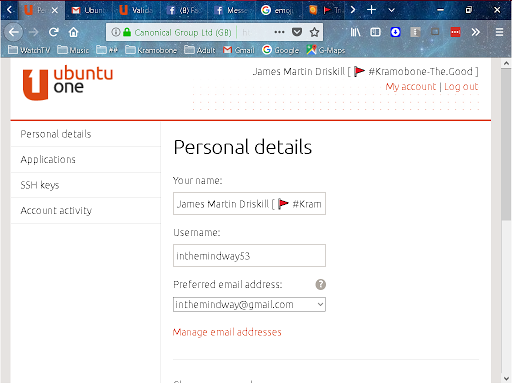The height and width of the screenshot is (384, 512).
Task: Click scrollbar up arrow
Action: coord(506,63)
